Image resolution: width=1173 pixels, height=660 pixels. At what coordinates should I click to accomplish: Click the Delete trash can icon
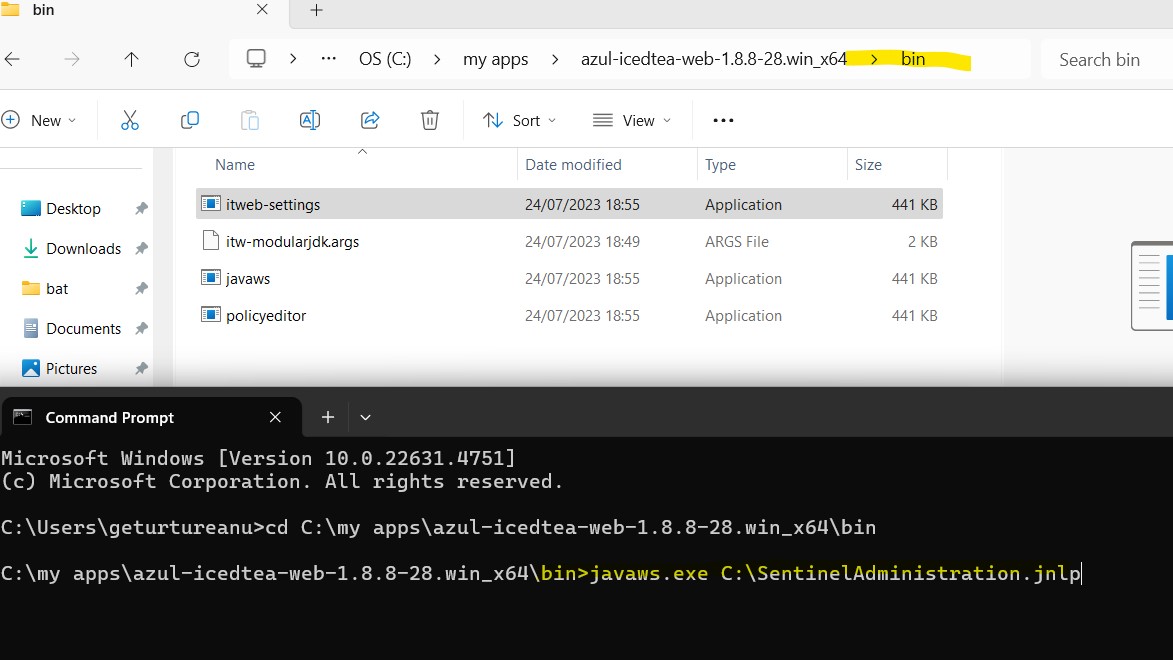point(430,120)
